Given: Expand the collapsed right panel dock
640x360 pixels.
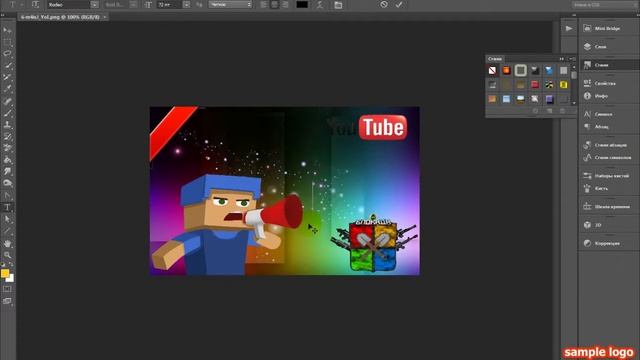Looking at the screenshot, I should coord(574,15).
